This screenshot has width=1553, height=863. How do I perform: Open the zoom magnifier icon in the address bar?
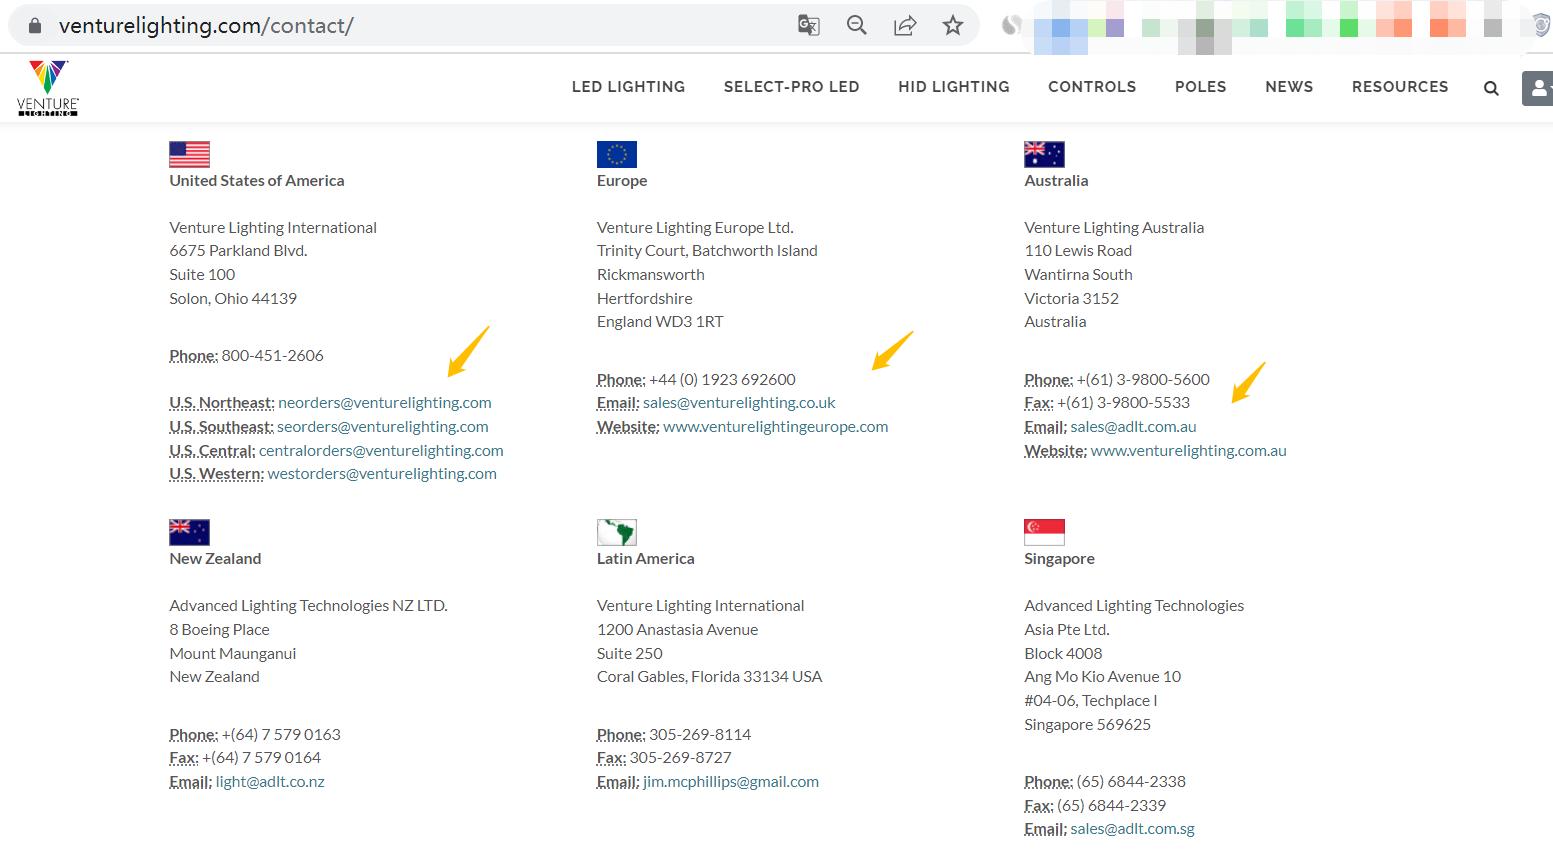point(857,26)
